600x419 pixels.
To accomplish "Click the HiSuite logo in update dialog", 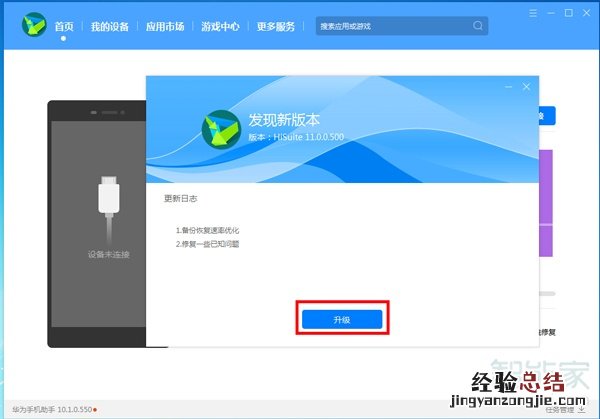I will [x=221, y=129].
